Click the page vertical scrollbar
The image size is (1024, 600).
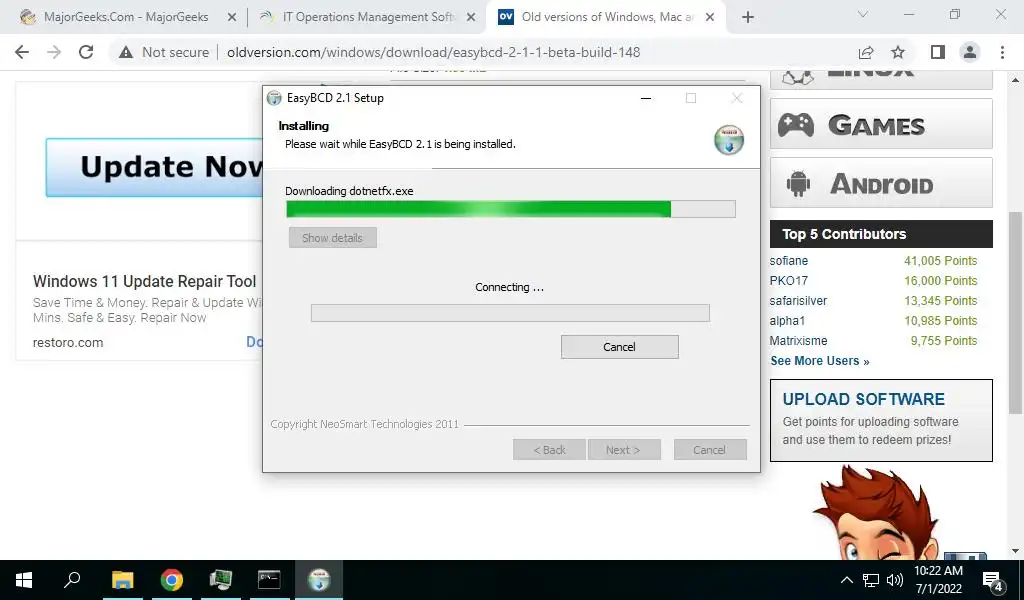point(1015,313)
